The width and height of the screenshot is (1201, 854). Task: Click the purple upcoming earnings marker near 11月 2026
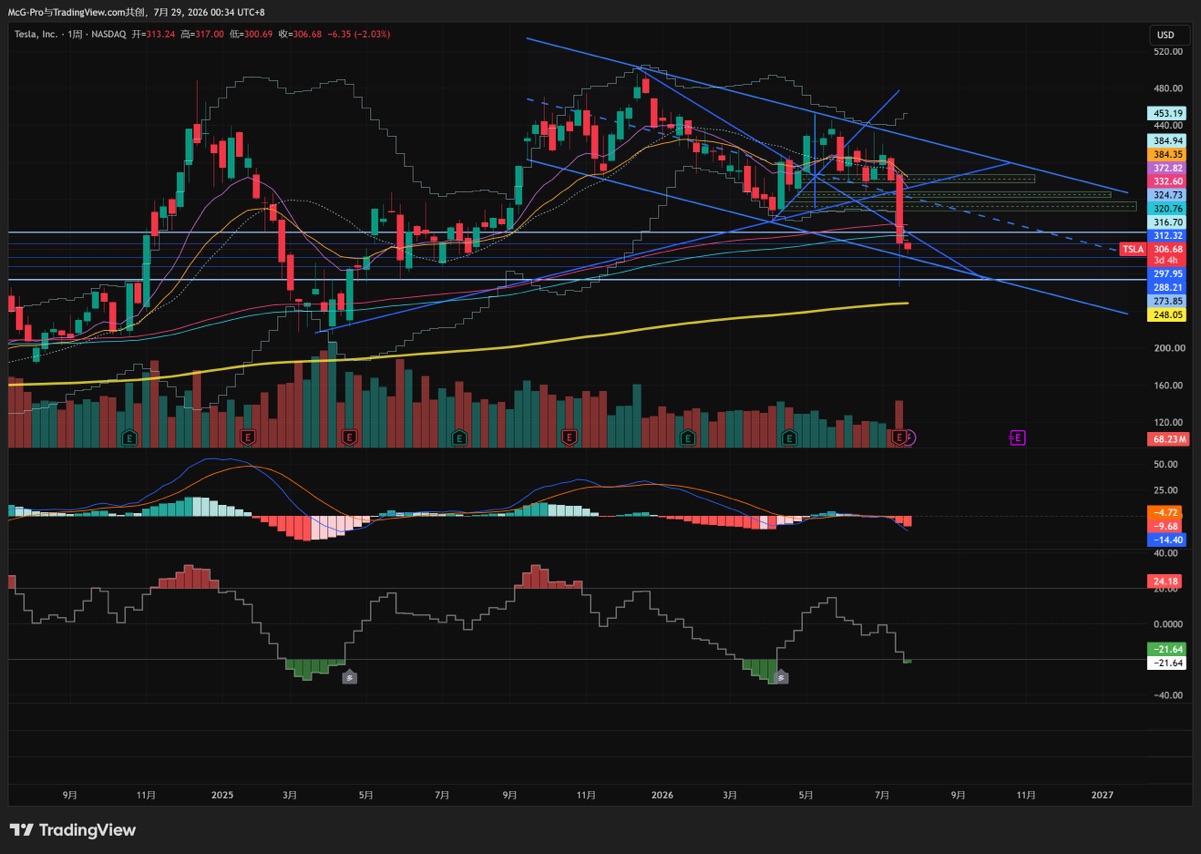[x=1017, y=437]
